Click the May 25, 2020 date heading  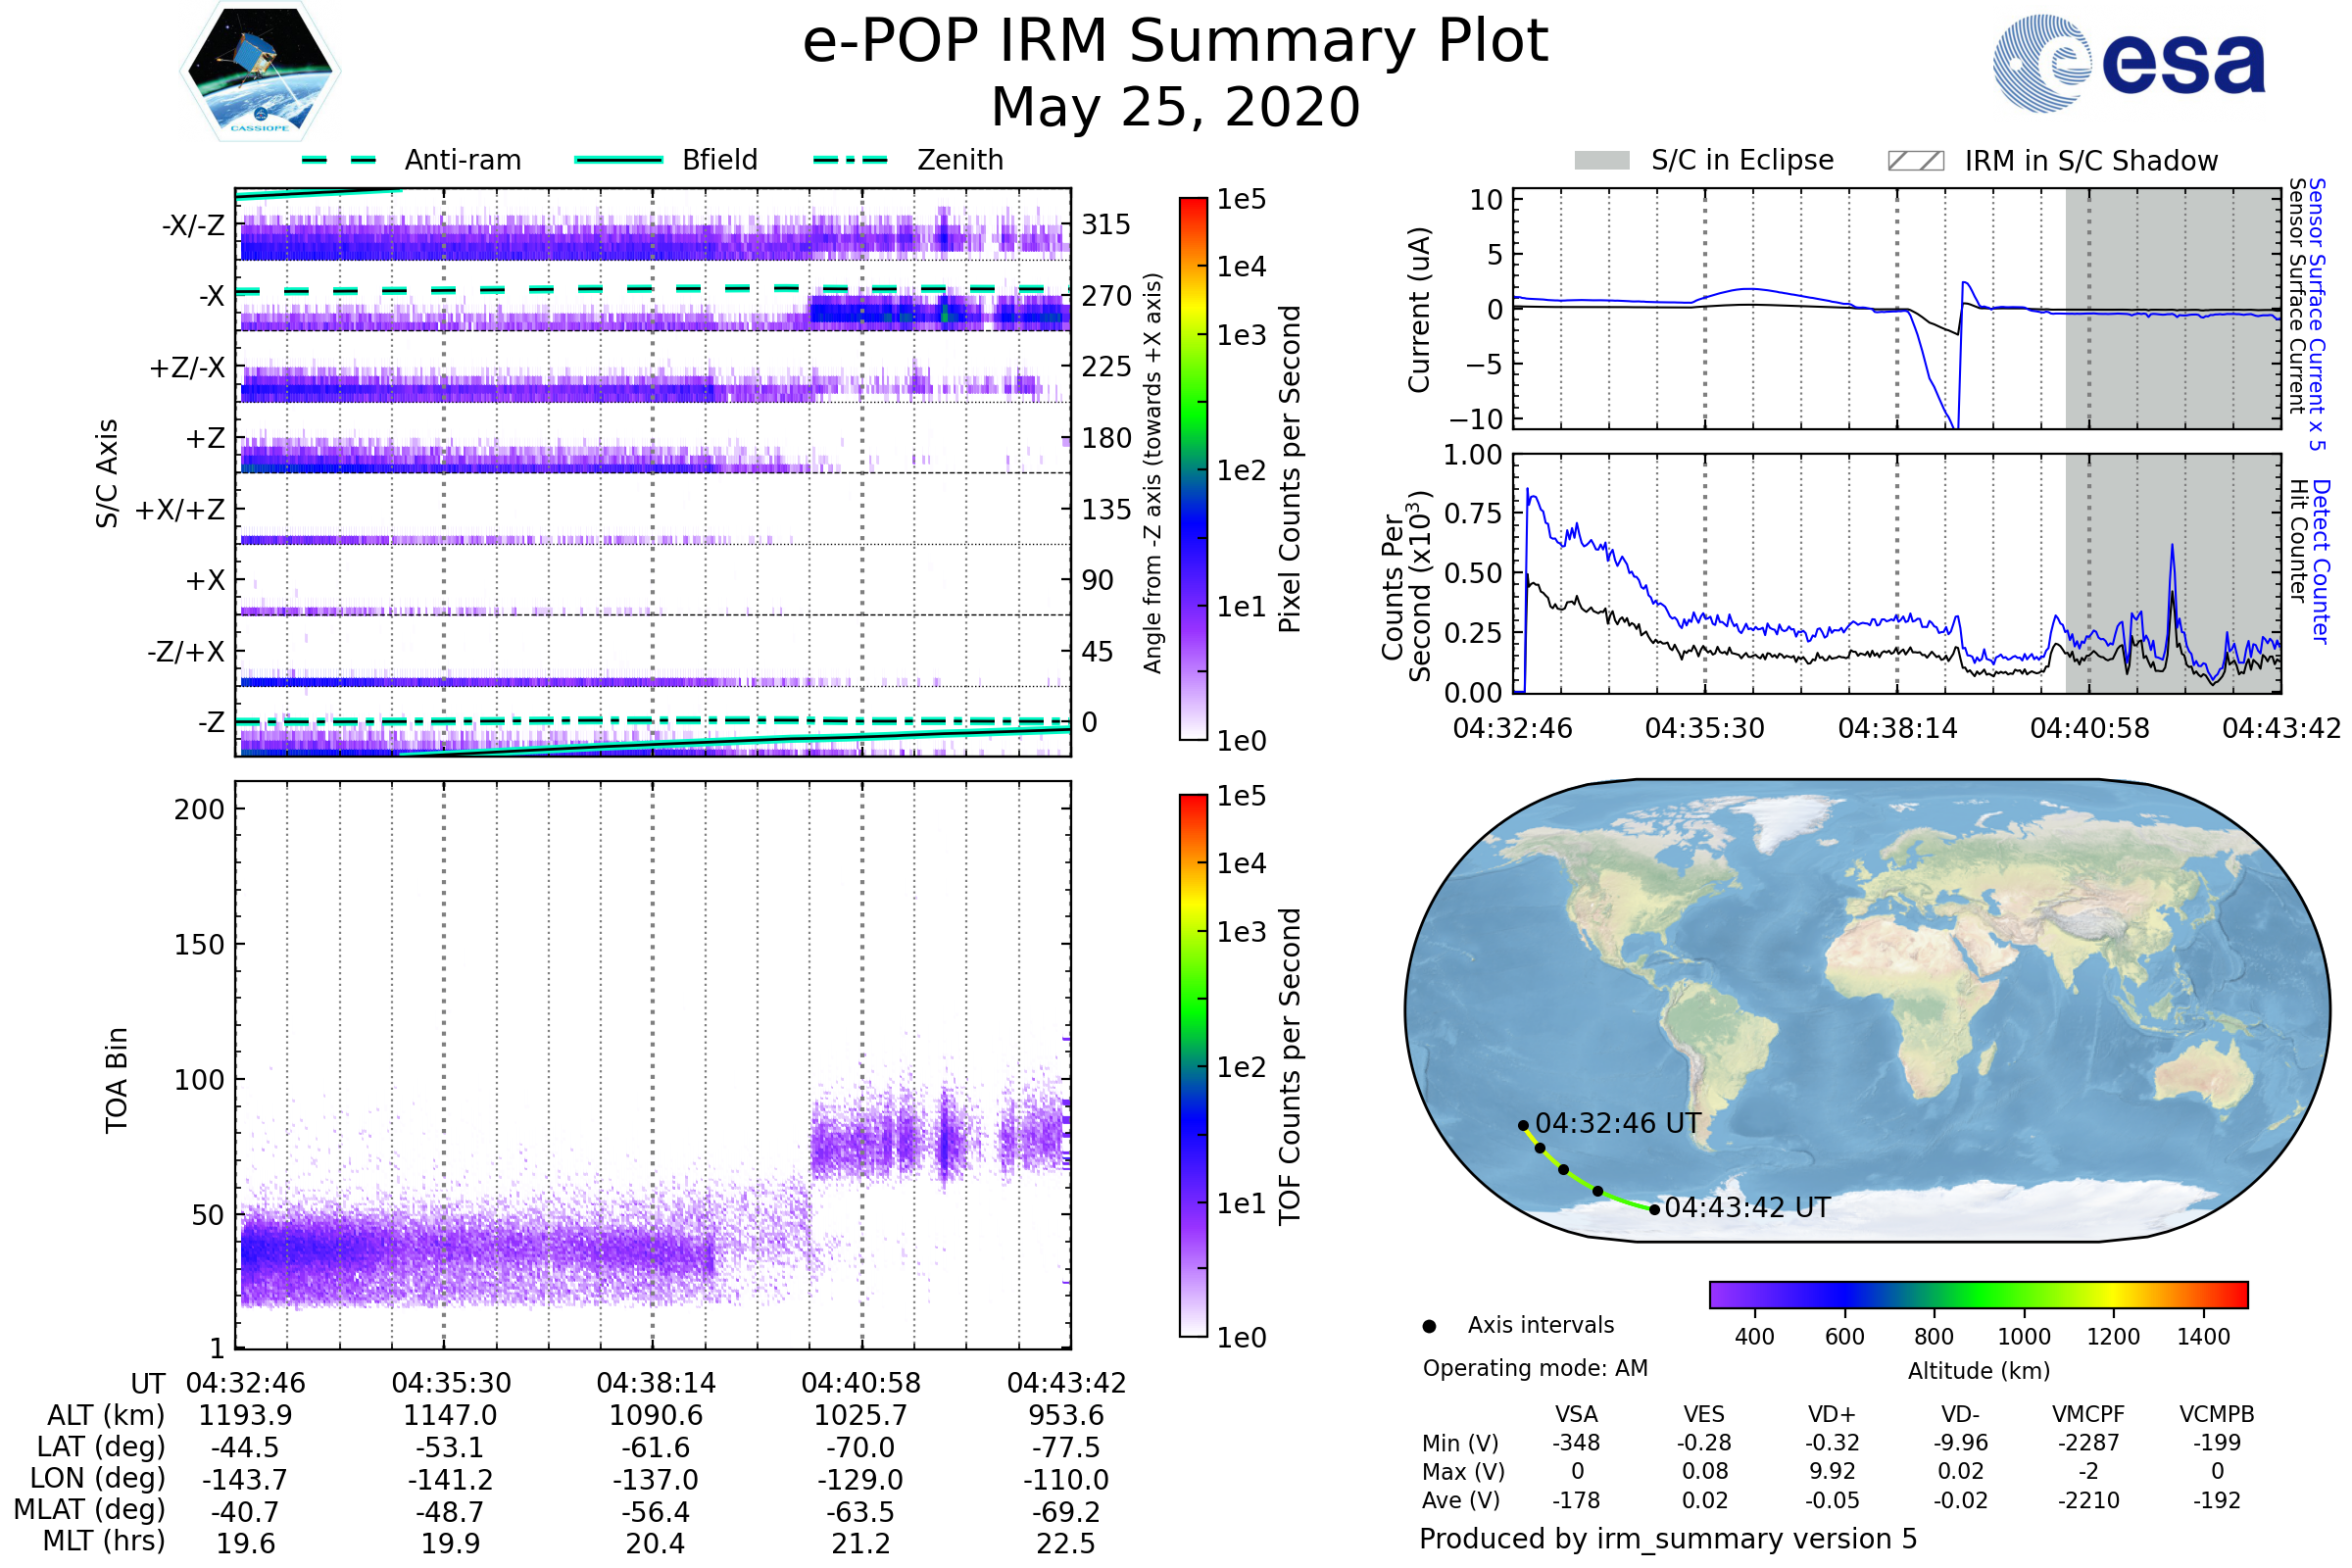(1175, 107)
